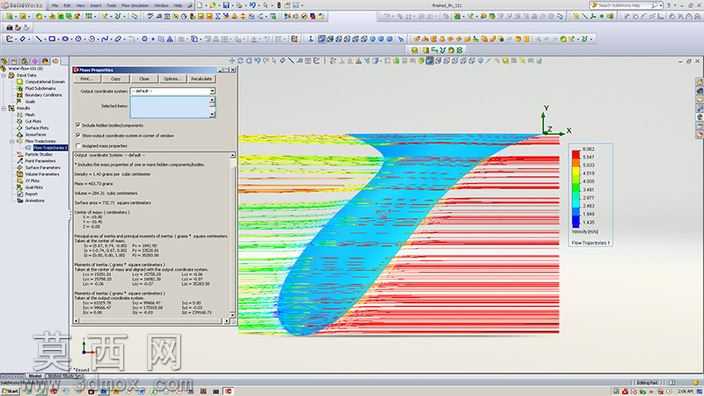Click the Polygon sketch tool

[x=145, y=39]
